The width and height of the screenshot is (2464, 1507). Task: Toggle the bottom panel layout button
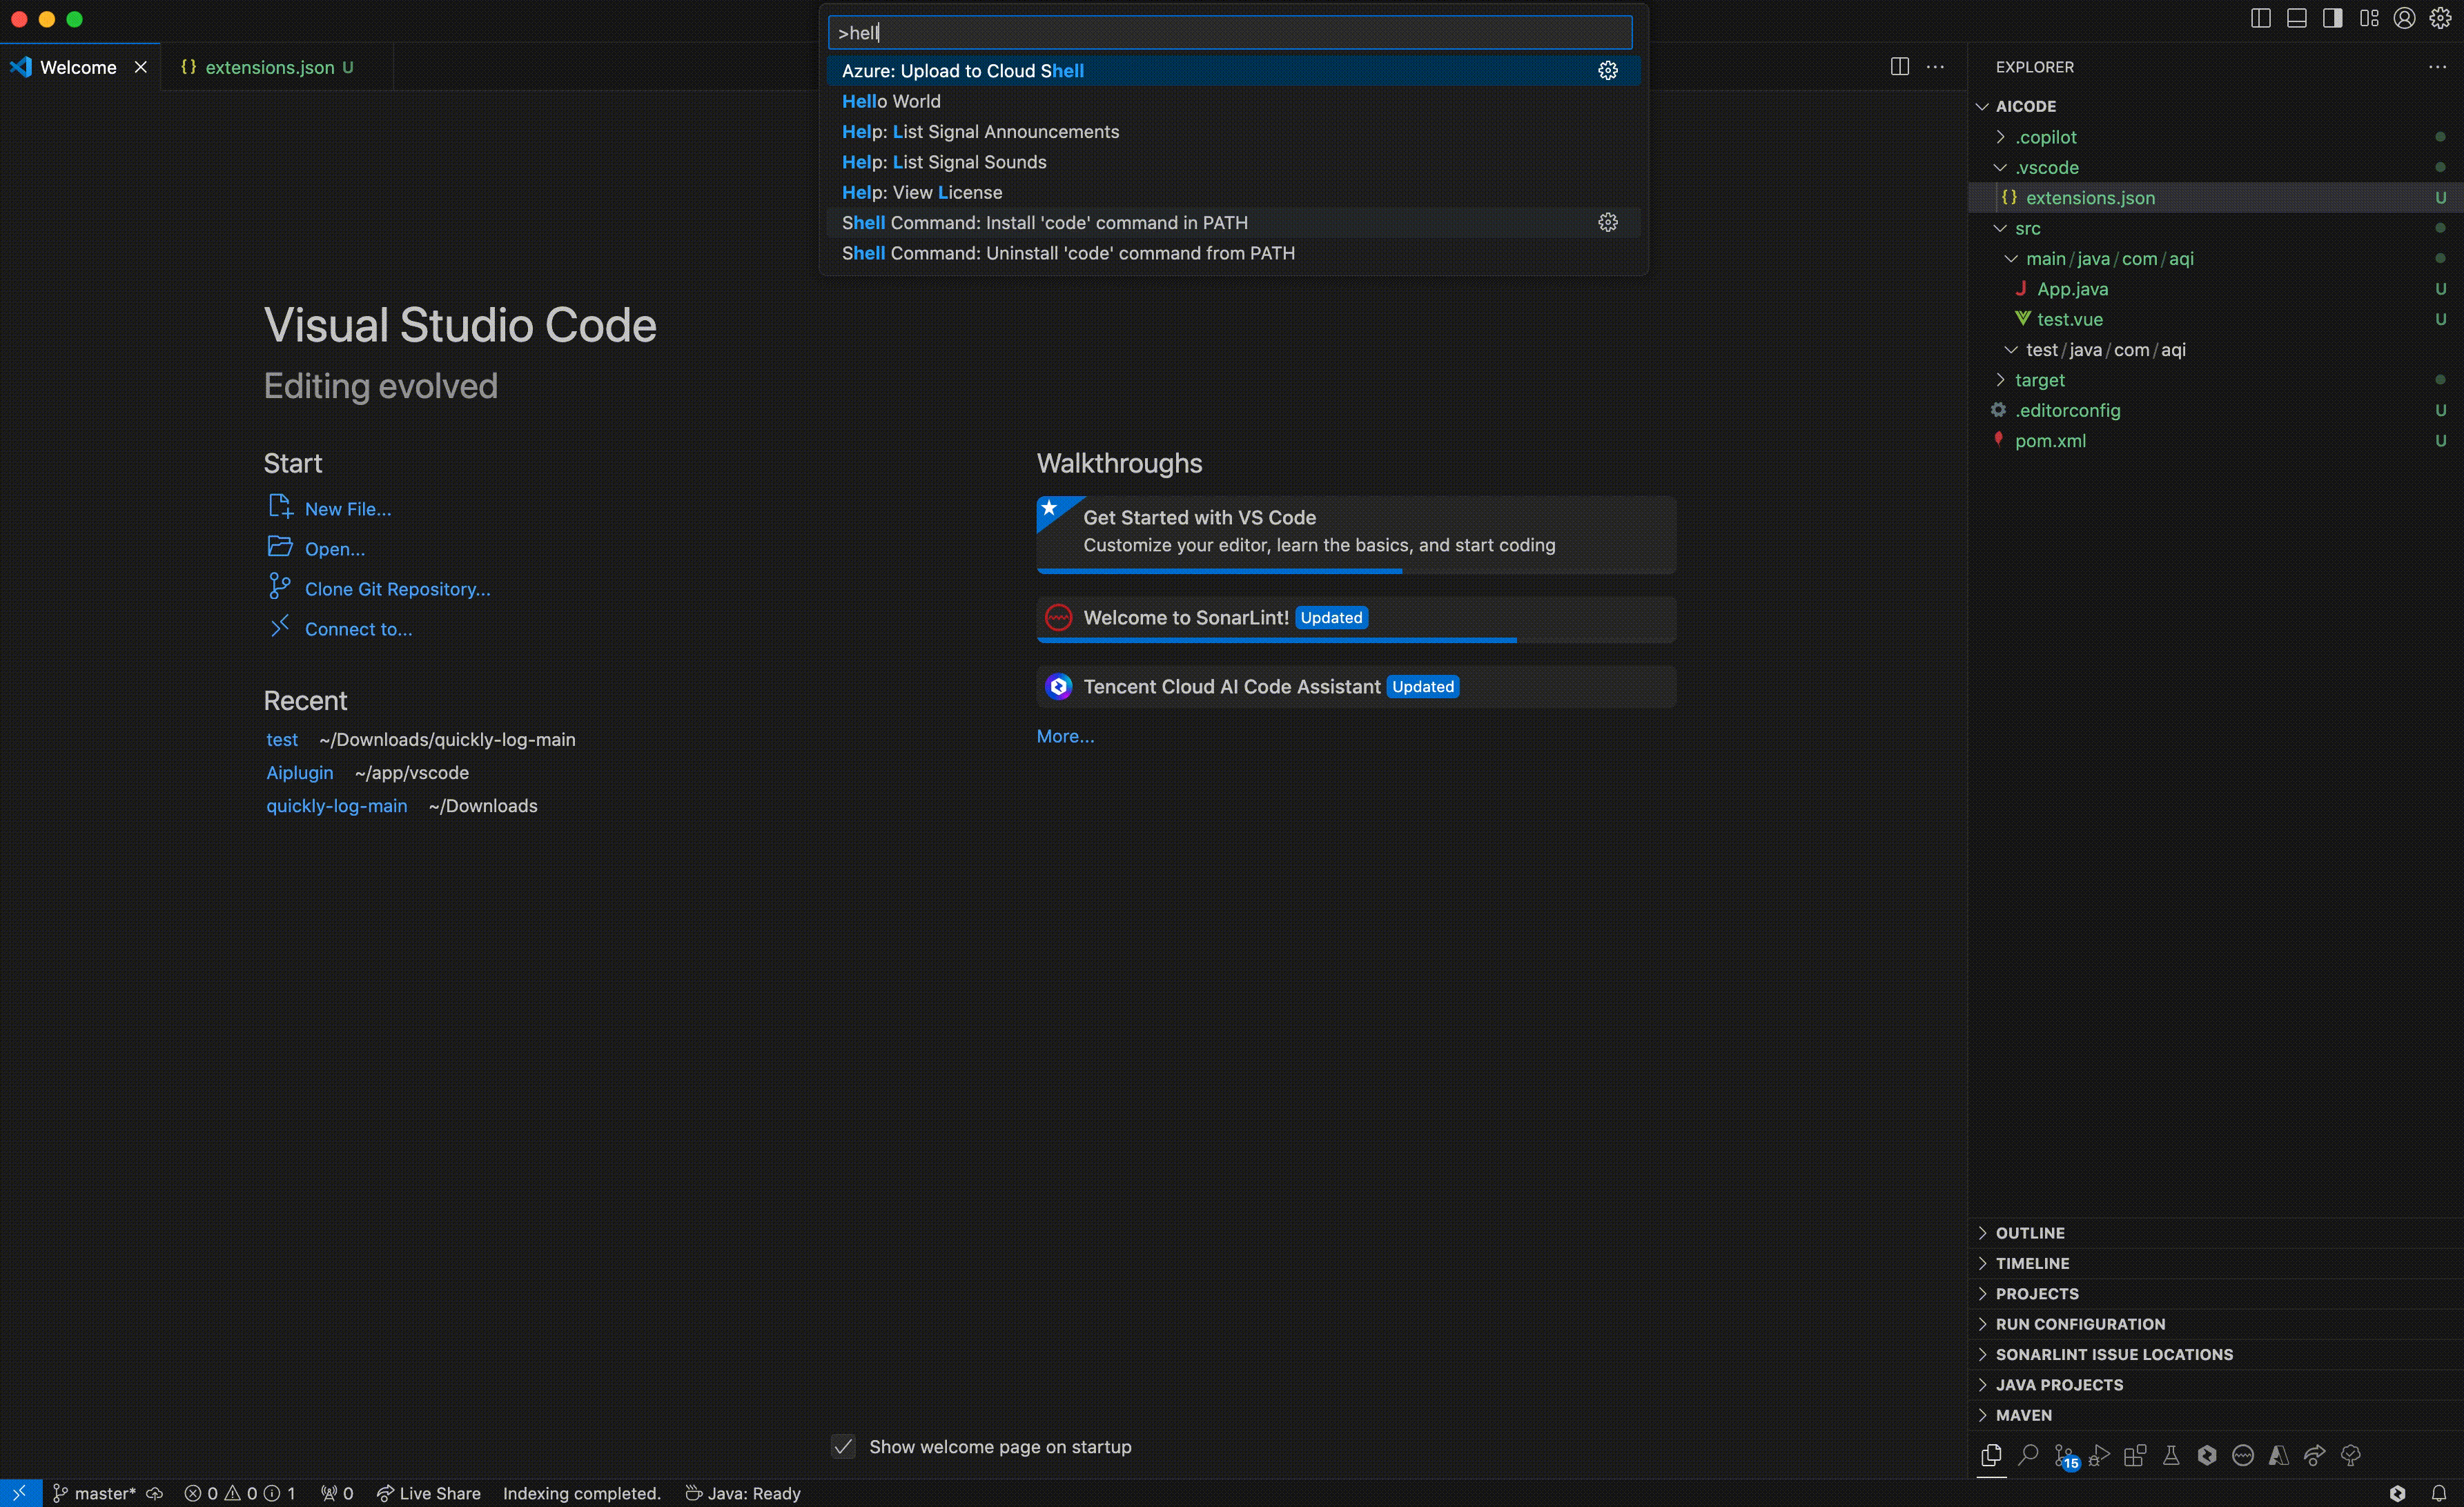[x=2297, y=18]
